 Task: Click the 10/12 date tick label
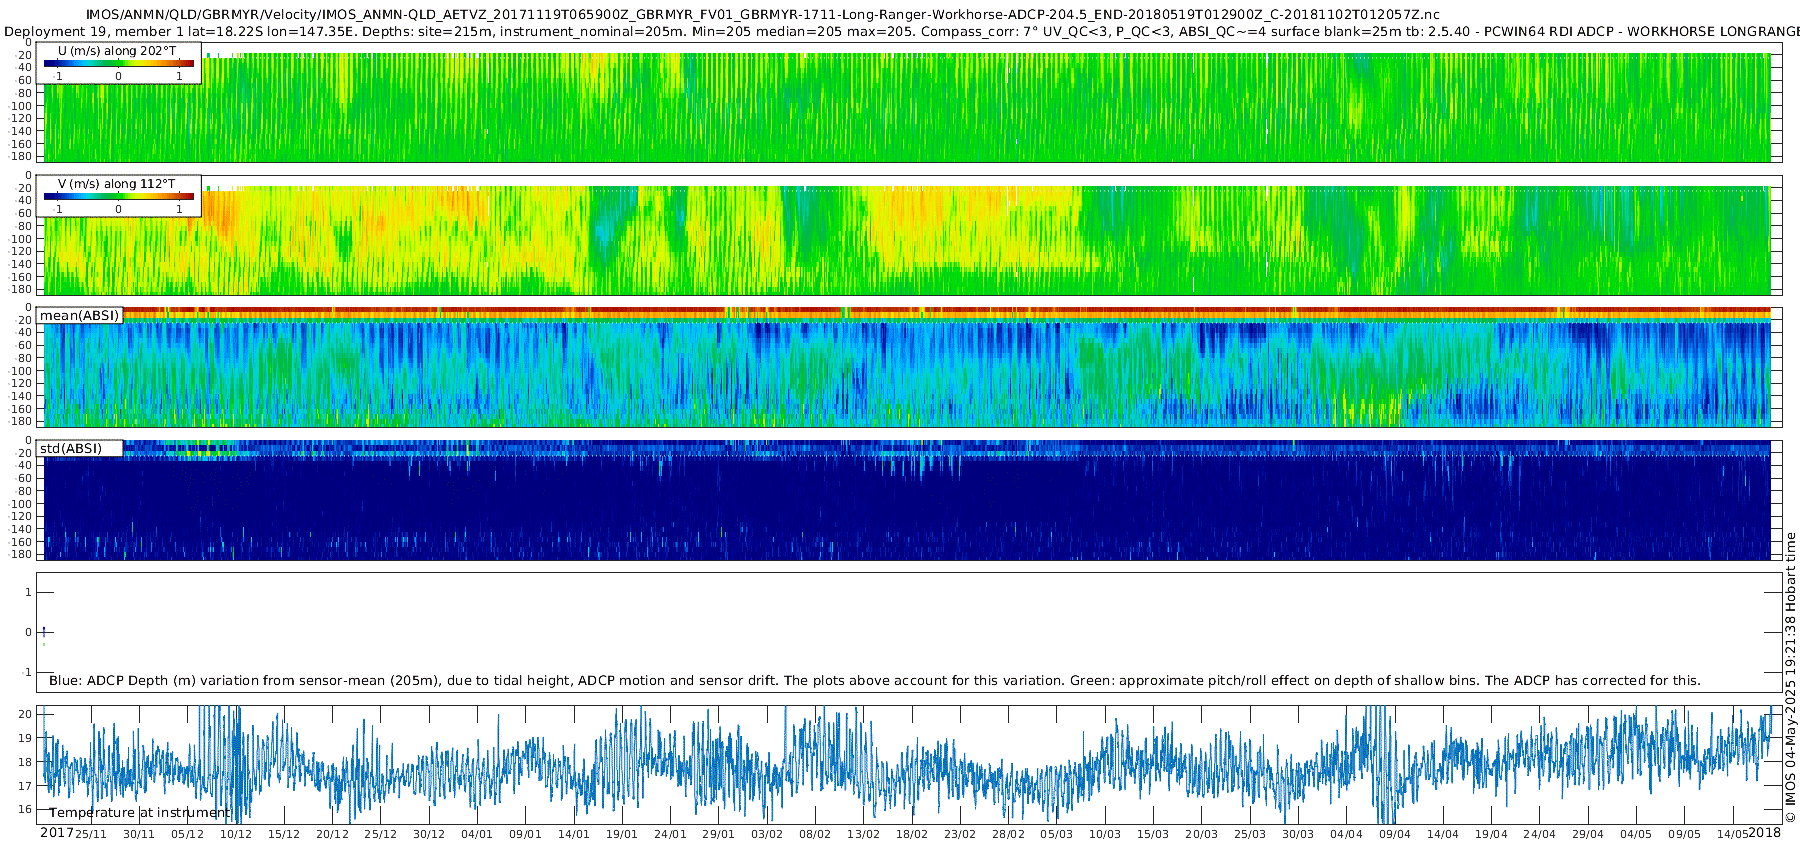tap(236, 834)
